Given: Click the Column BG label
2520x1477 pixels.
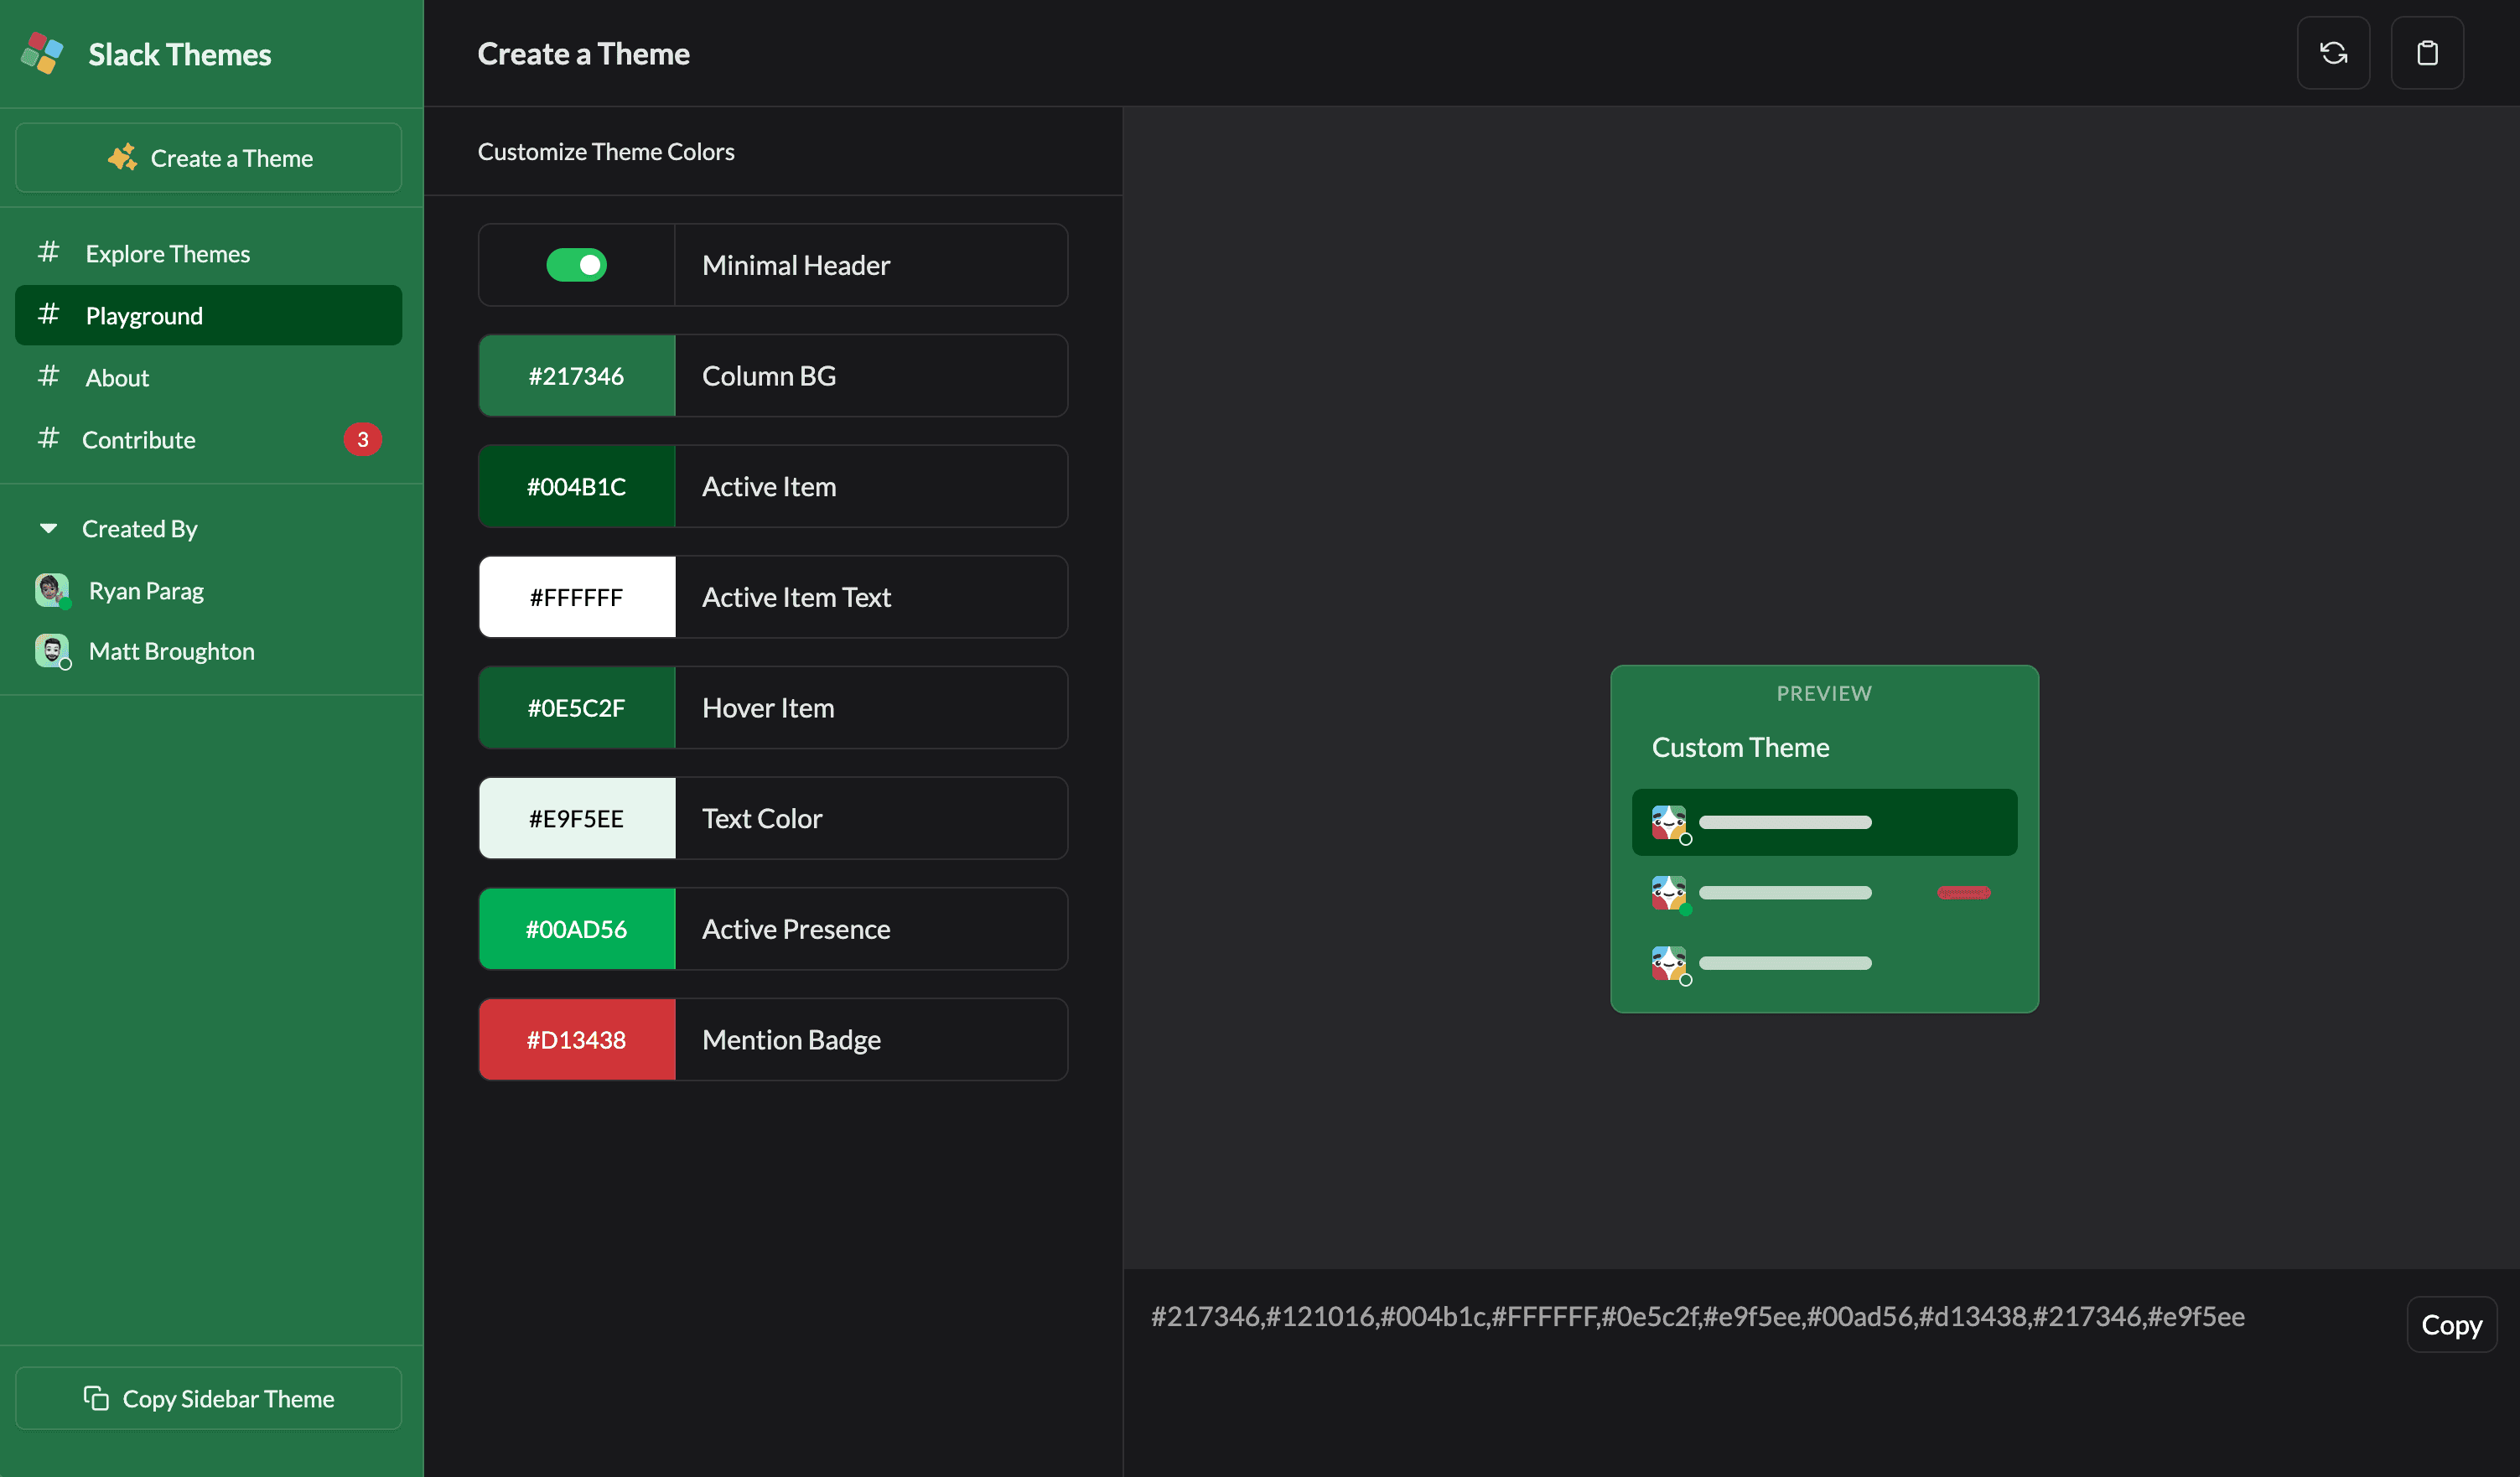Looking at the screenshot, I should [x=768, y=376].
